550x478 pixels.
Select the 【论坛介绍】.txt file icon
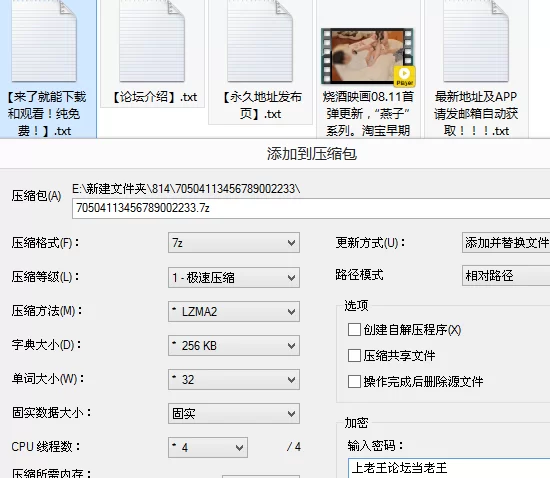click(x=152, y=41)
